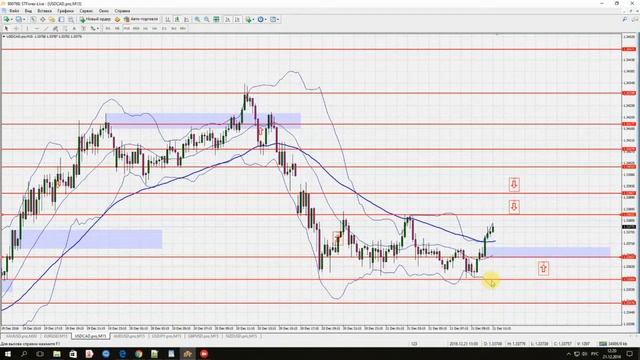Switch chart to bar chart type
This screenshot has height=360, width=640.
pyautogui.click(x=167, y=19)
